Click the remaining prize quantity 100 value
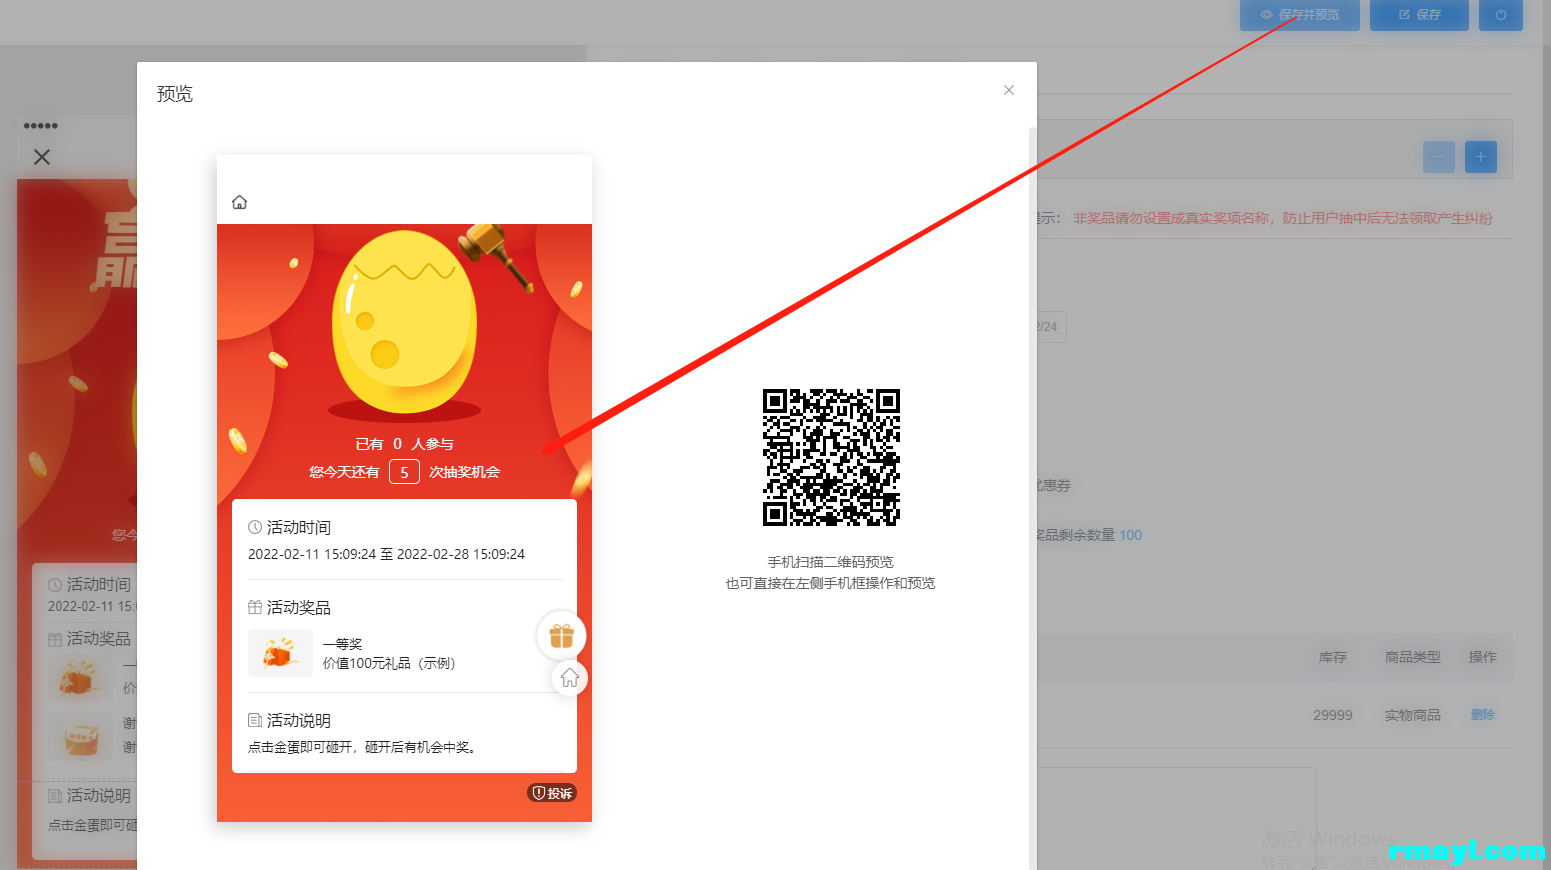This screenshot has height=870, width=1551. point(1130,535)
